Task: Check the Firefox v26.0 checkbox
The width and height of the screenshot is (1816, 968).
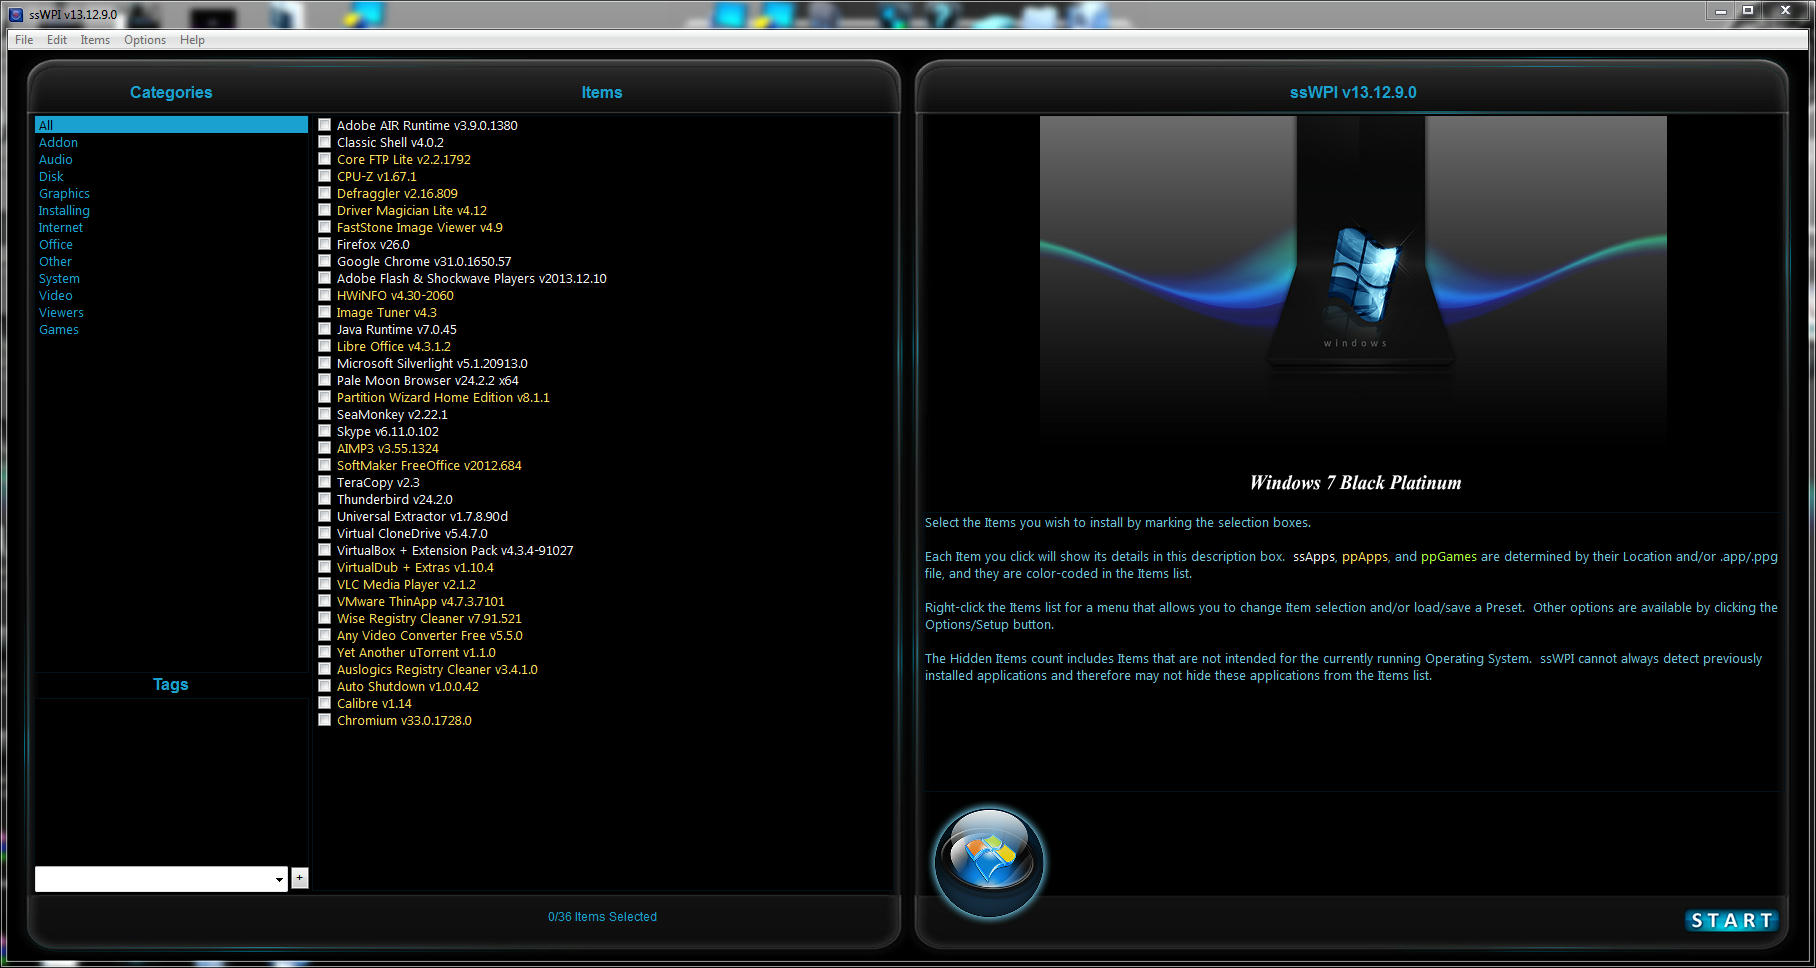Action: point(324,243)
